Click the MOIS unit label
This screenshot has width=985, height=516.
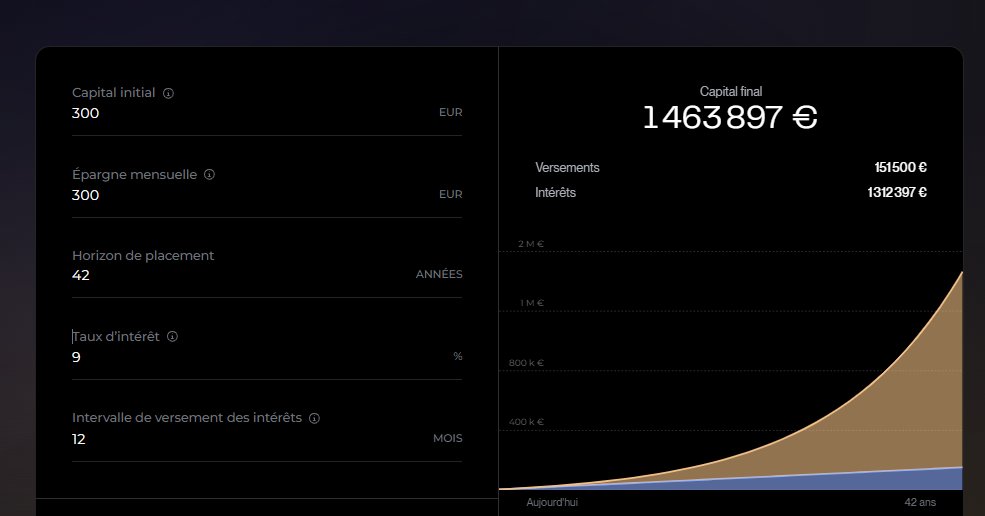tap(447, 438)
